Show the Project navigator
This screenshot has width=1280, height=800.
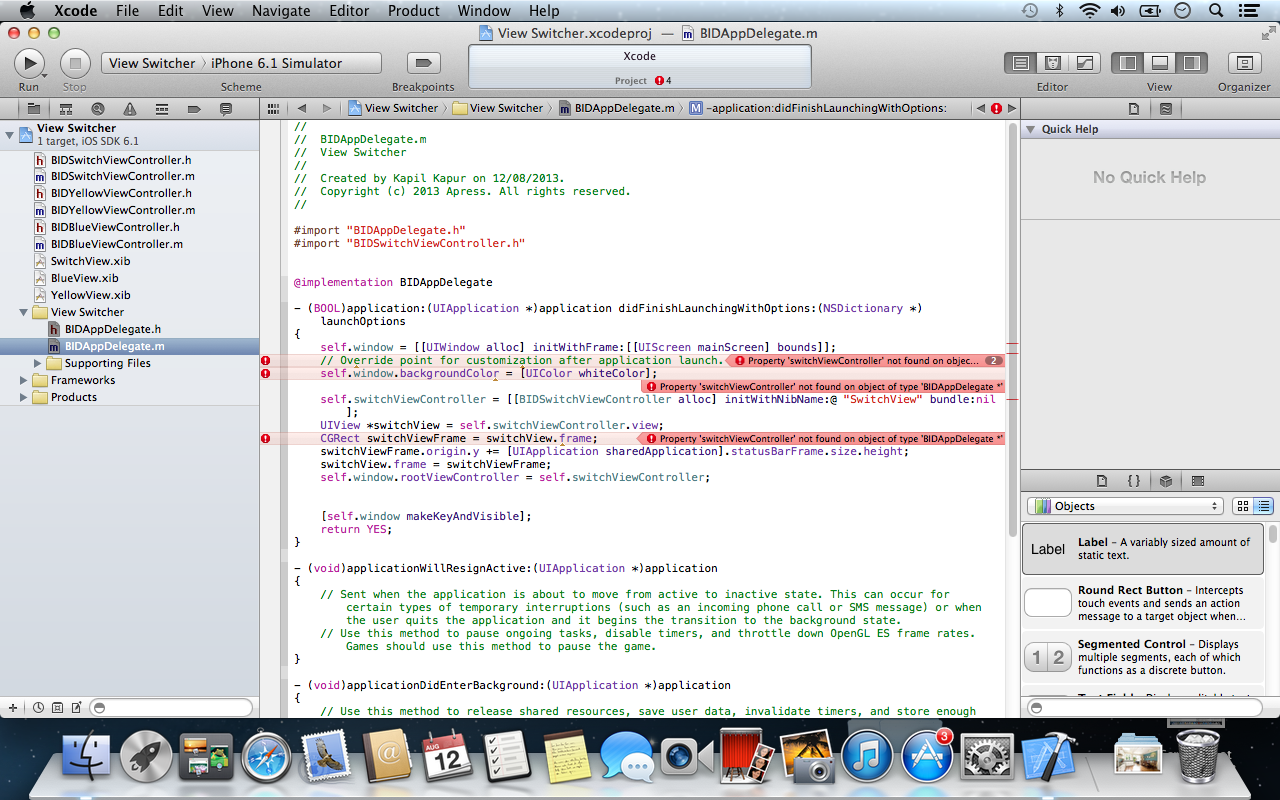(x=33, y=108)
